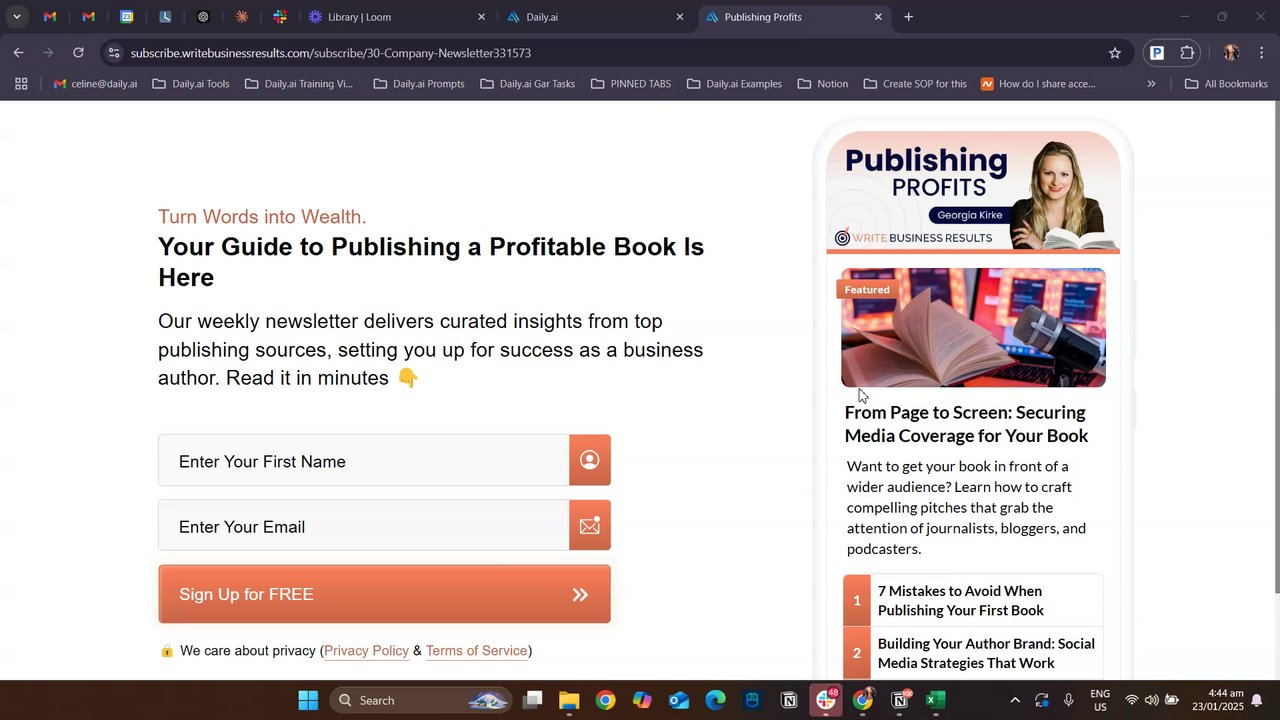Open the Daily.ai Gar Tasks bookmark folder

pos(528,84)
